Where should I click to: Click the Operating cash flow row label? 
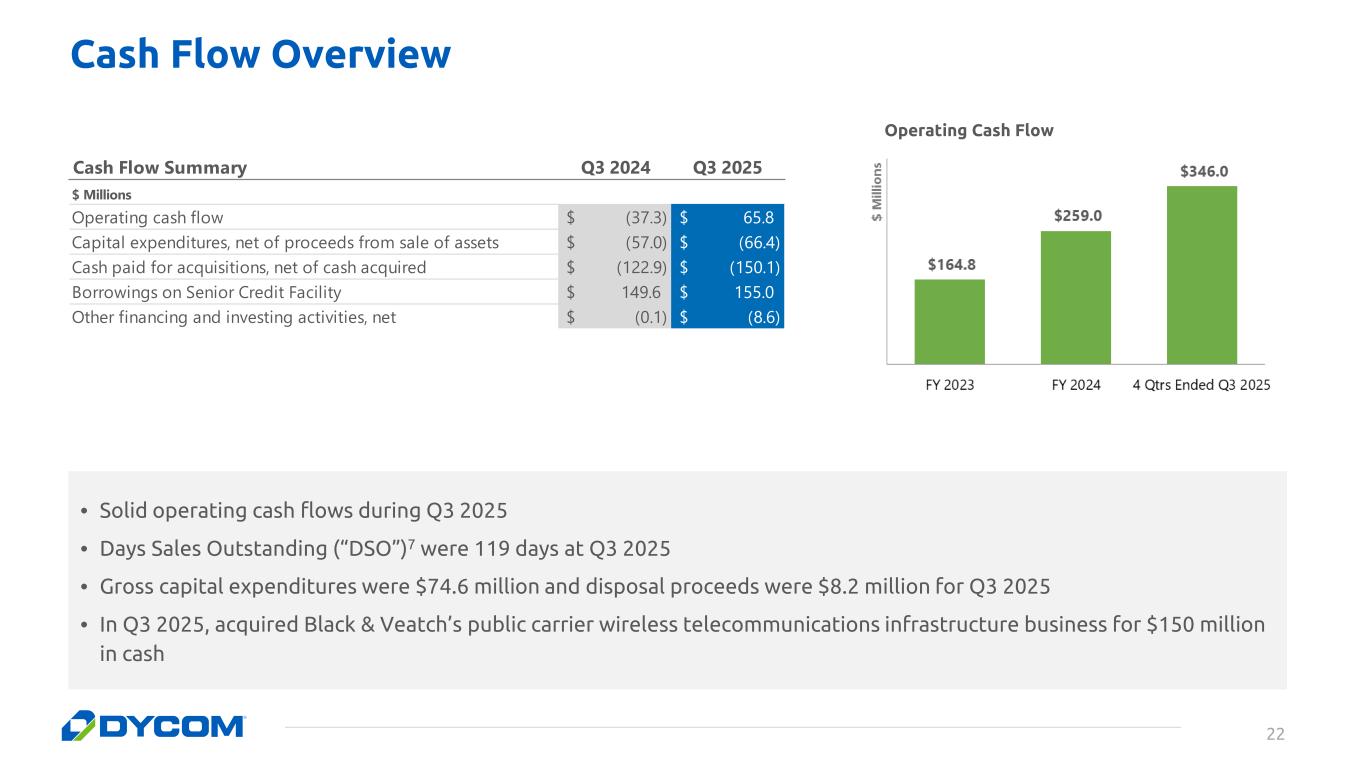(147, 217)
